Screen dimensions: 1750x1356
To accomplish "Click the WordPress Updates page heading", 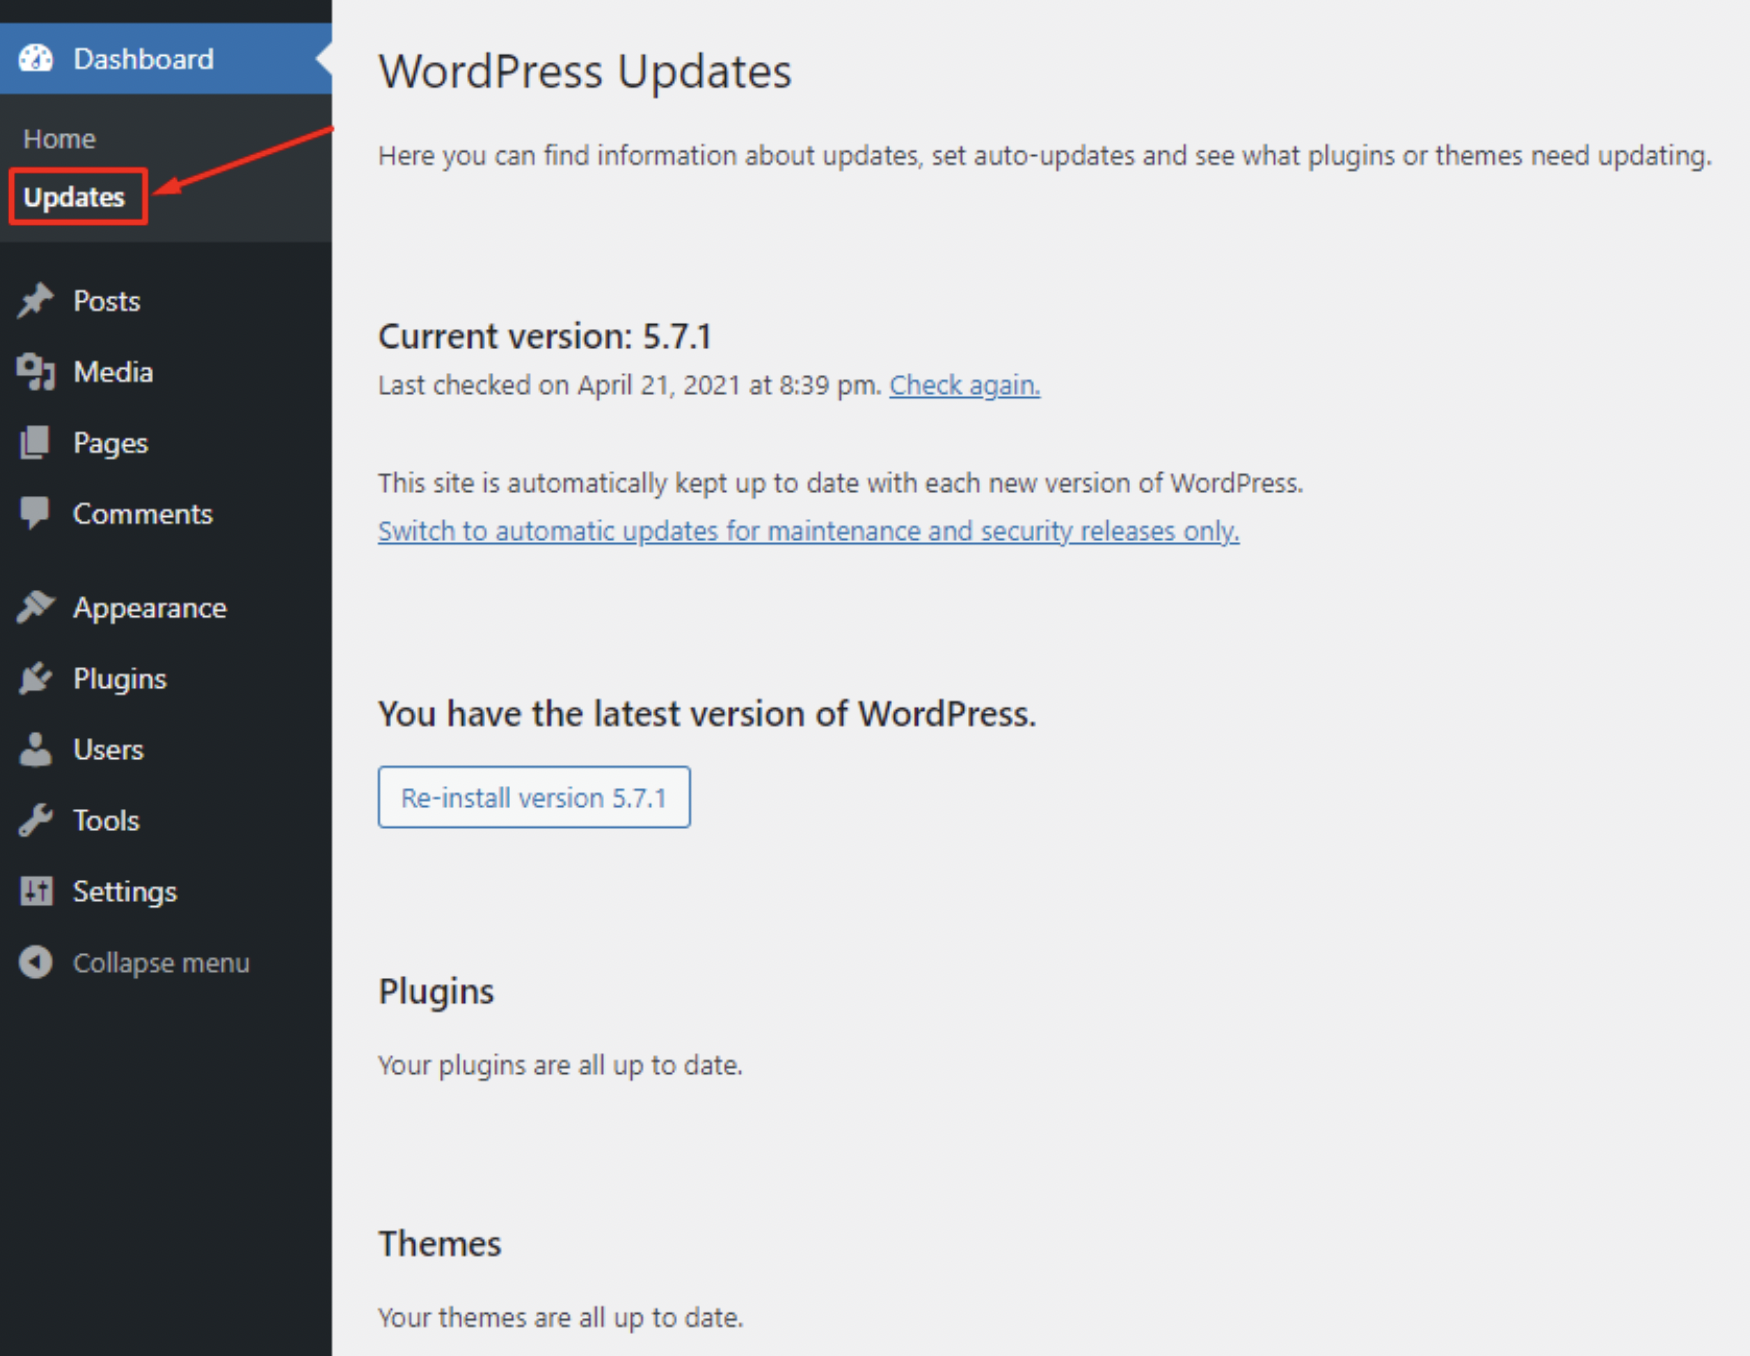I will point(584,72).
